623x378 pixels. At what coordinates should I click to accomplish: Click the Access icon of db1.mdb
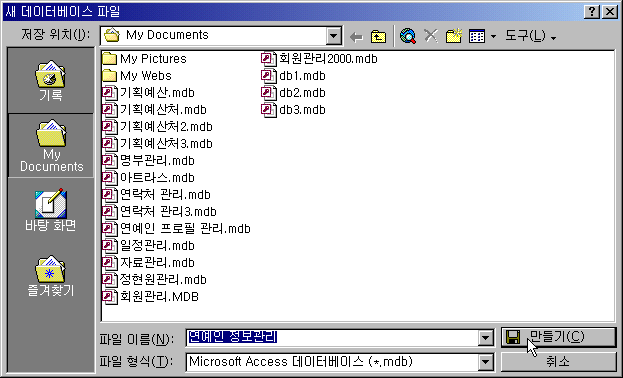(269, 76)
